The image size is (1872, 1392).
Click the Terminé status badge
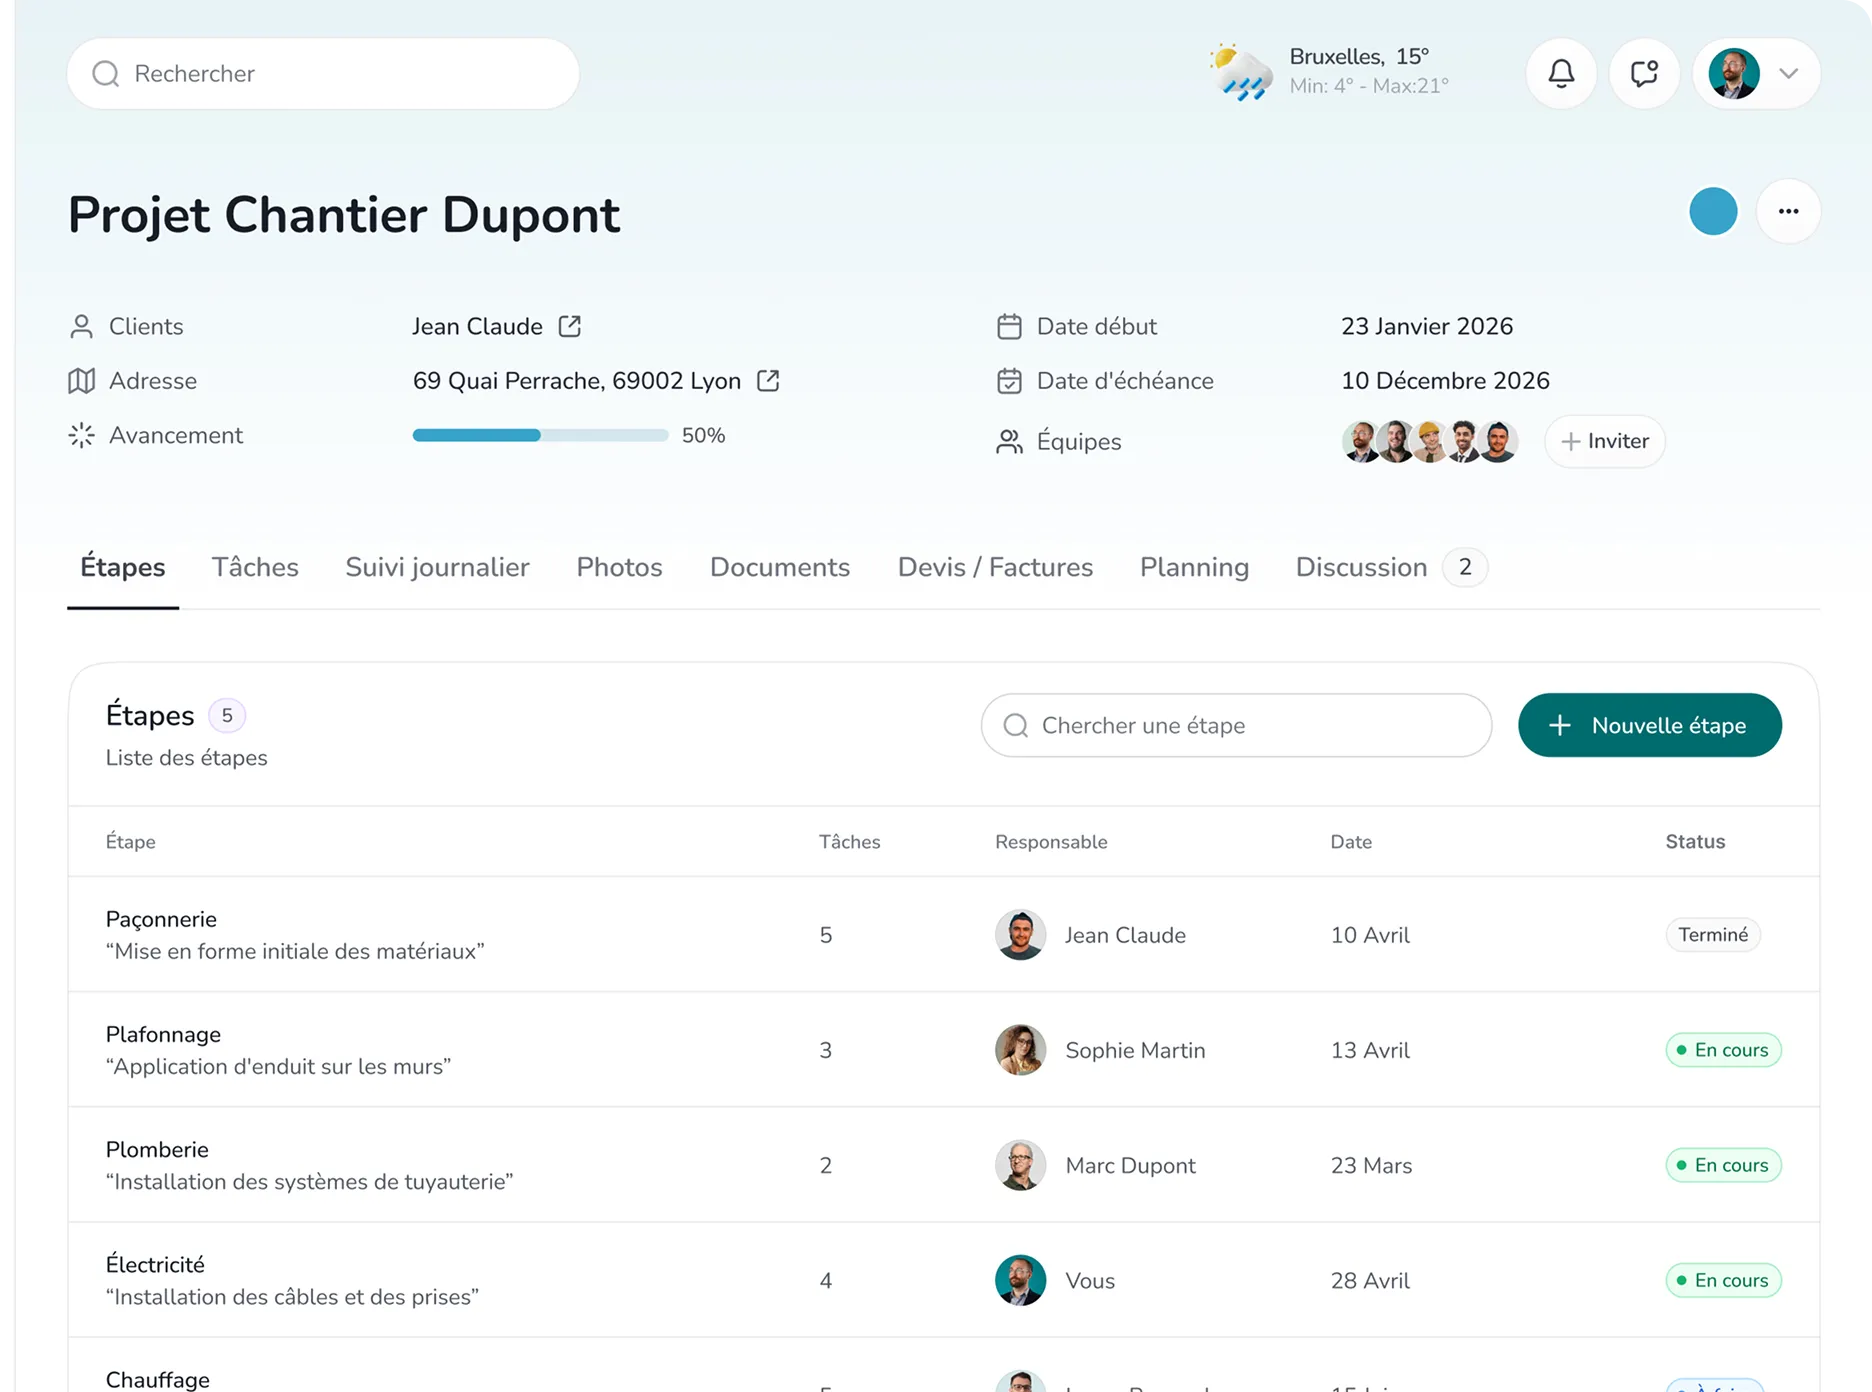(x=1713, y=935)
